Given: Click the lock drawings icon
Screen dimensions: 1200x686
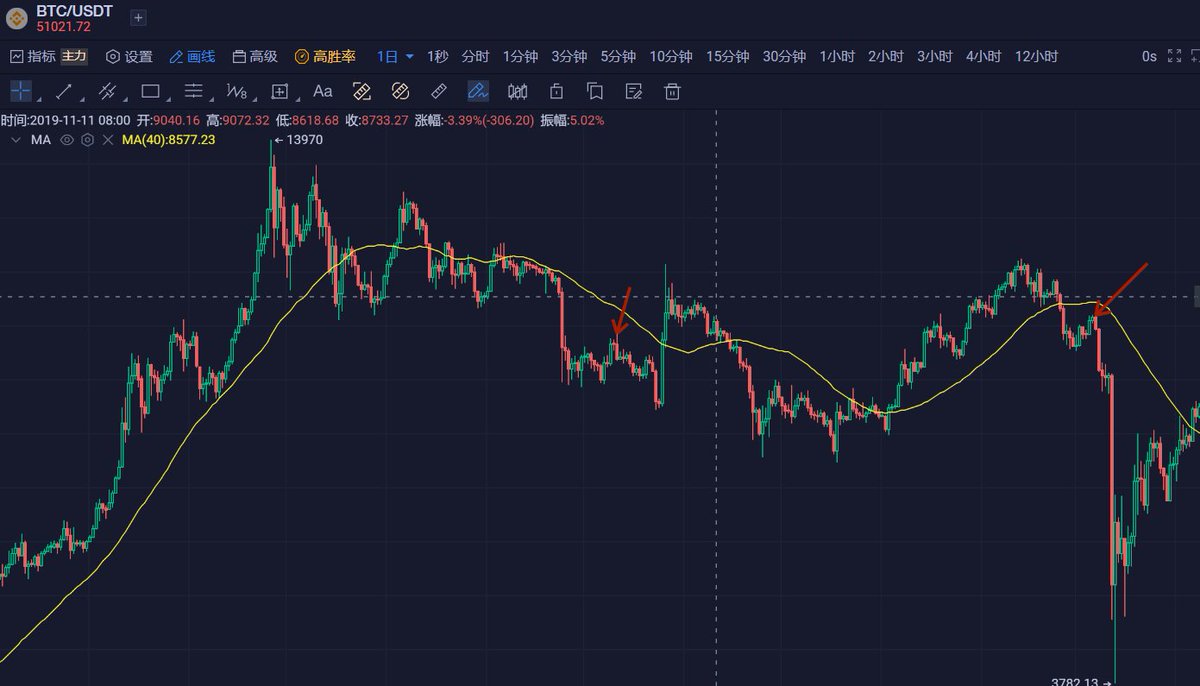Looking at the screenshot, I should [556, 91].
